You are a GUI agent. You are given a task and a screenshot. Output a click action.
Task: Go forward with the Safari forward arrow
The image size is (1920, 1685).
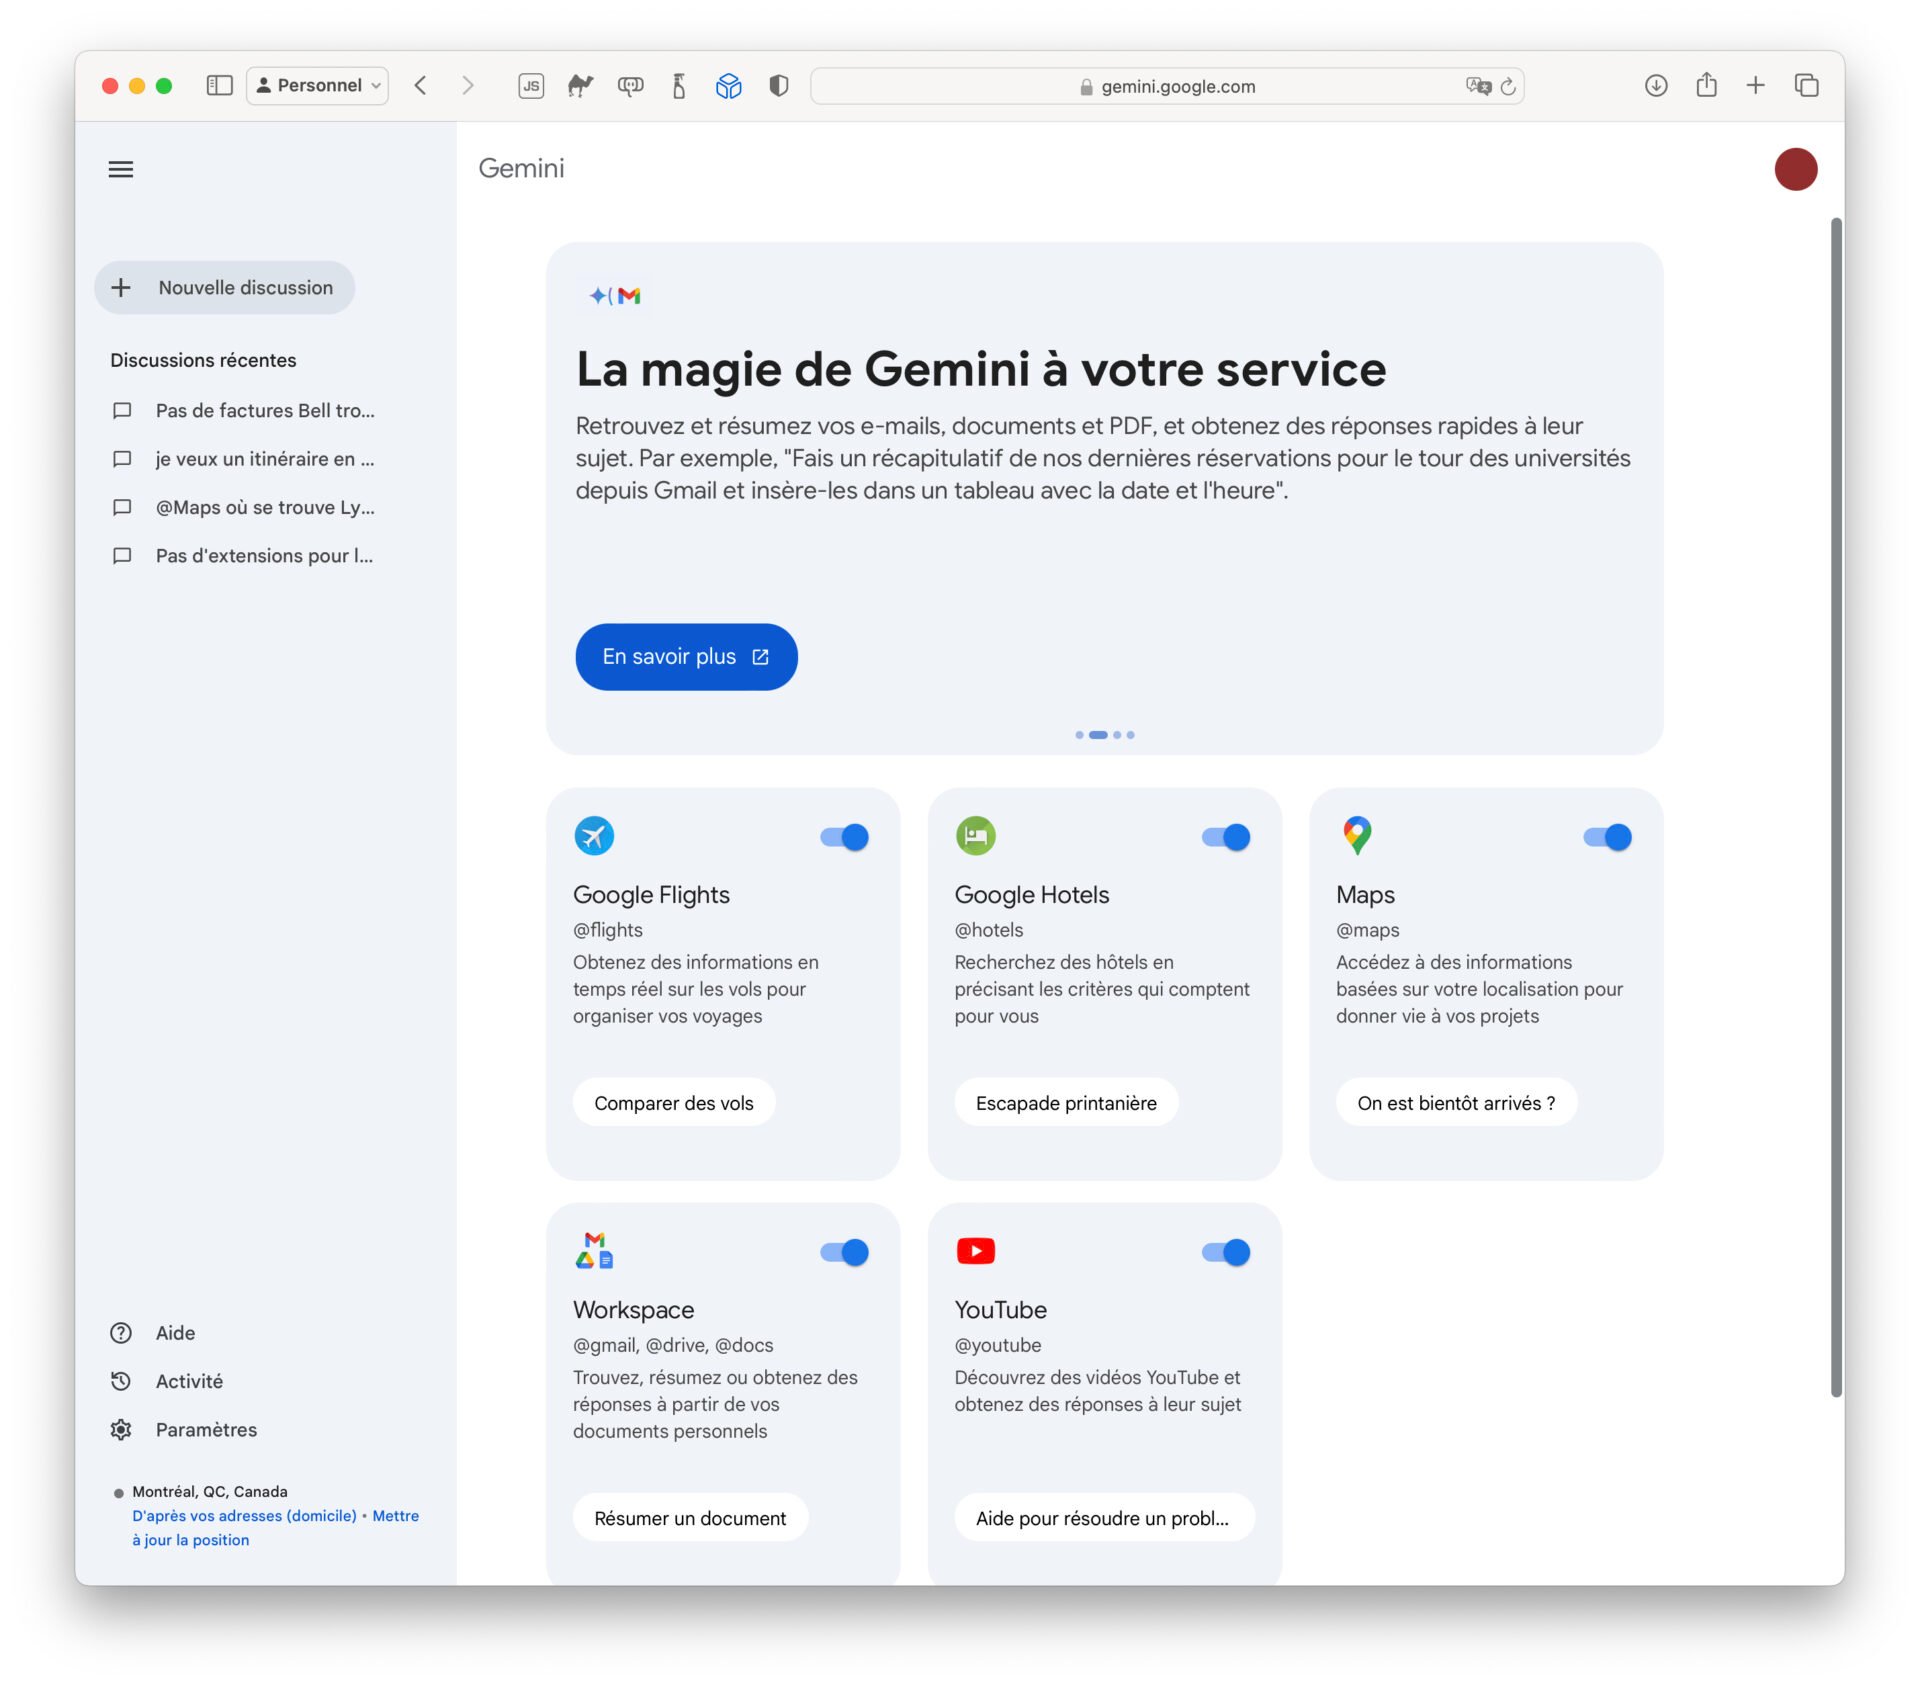467,85
